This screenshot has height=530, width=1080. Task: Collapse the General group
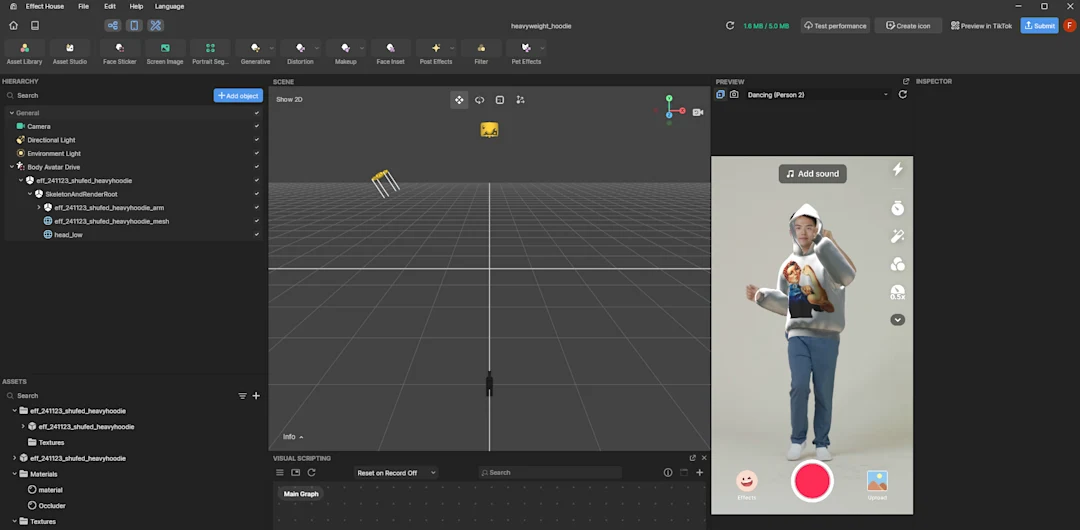[x=12, y=113]
